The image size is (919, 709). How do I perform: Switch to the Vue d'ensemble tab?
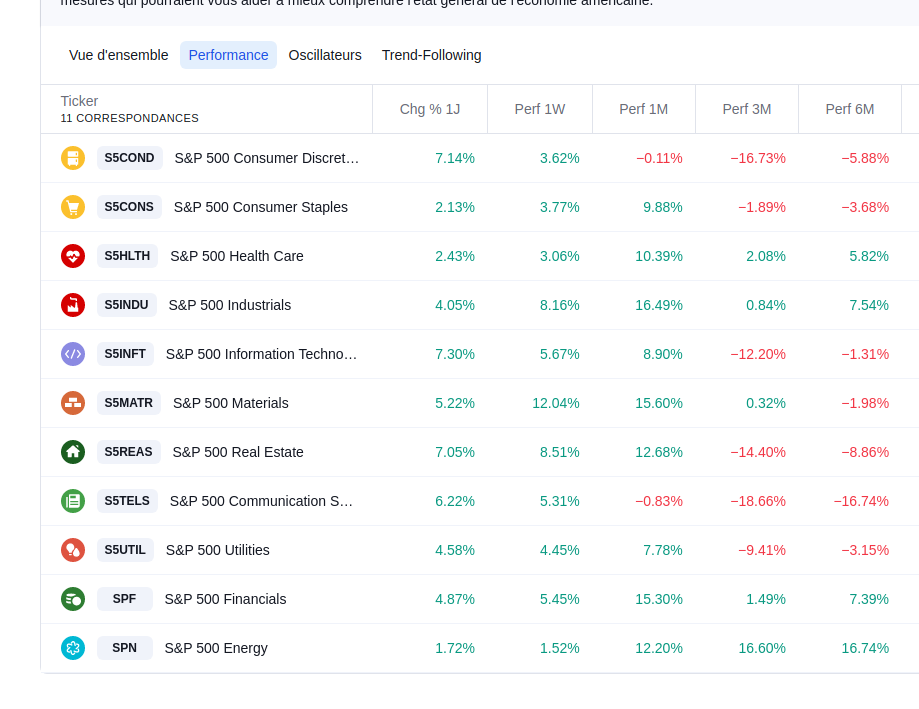pos(118,55)
